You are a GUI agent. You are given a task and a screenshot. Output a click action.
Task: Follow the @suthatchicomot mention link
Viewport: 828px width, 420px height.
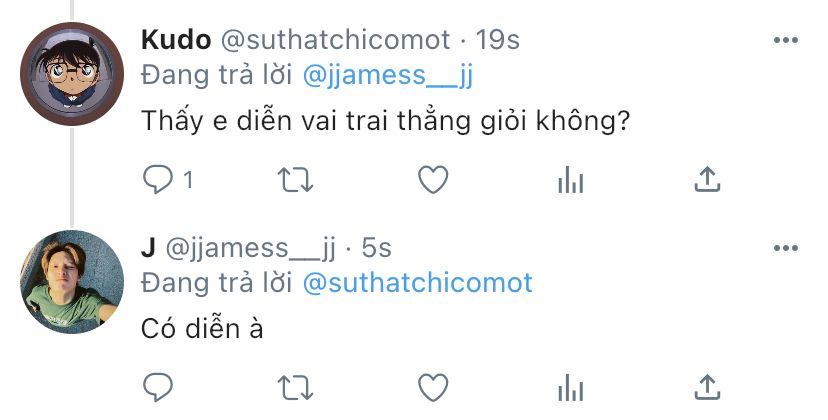click(x=417, y=283)
